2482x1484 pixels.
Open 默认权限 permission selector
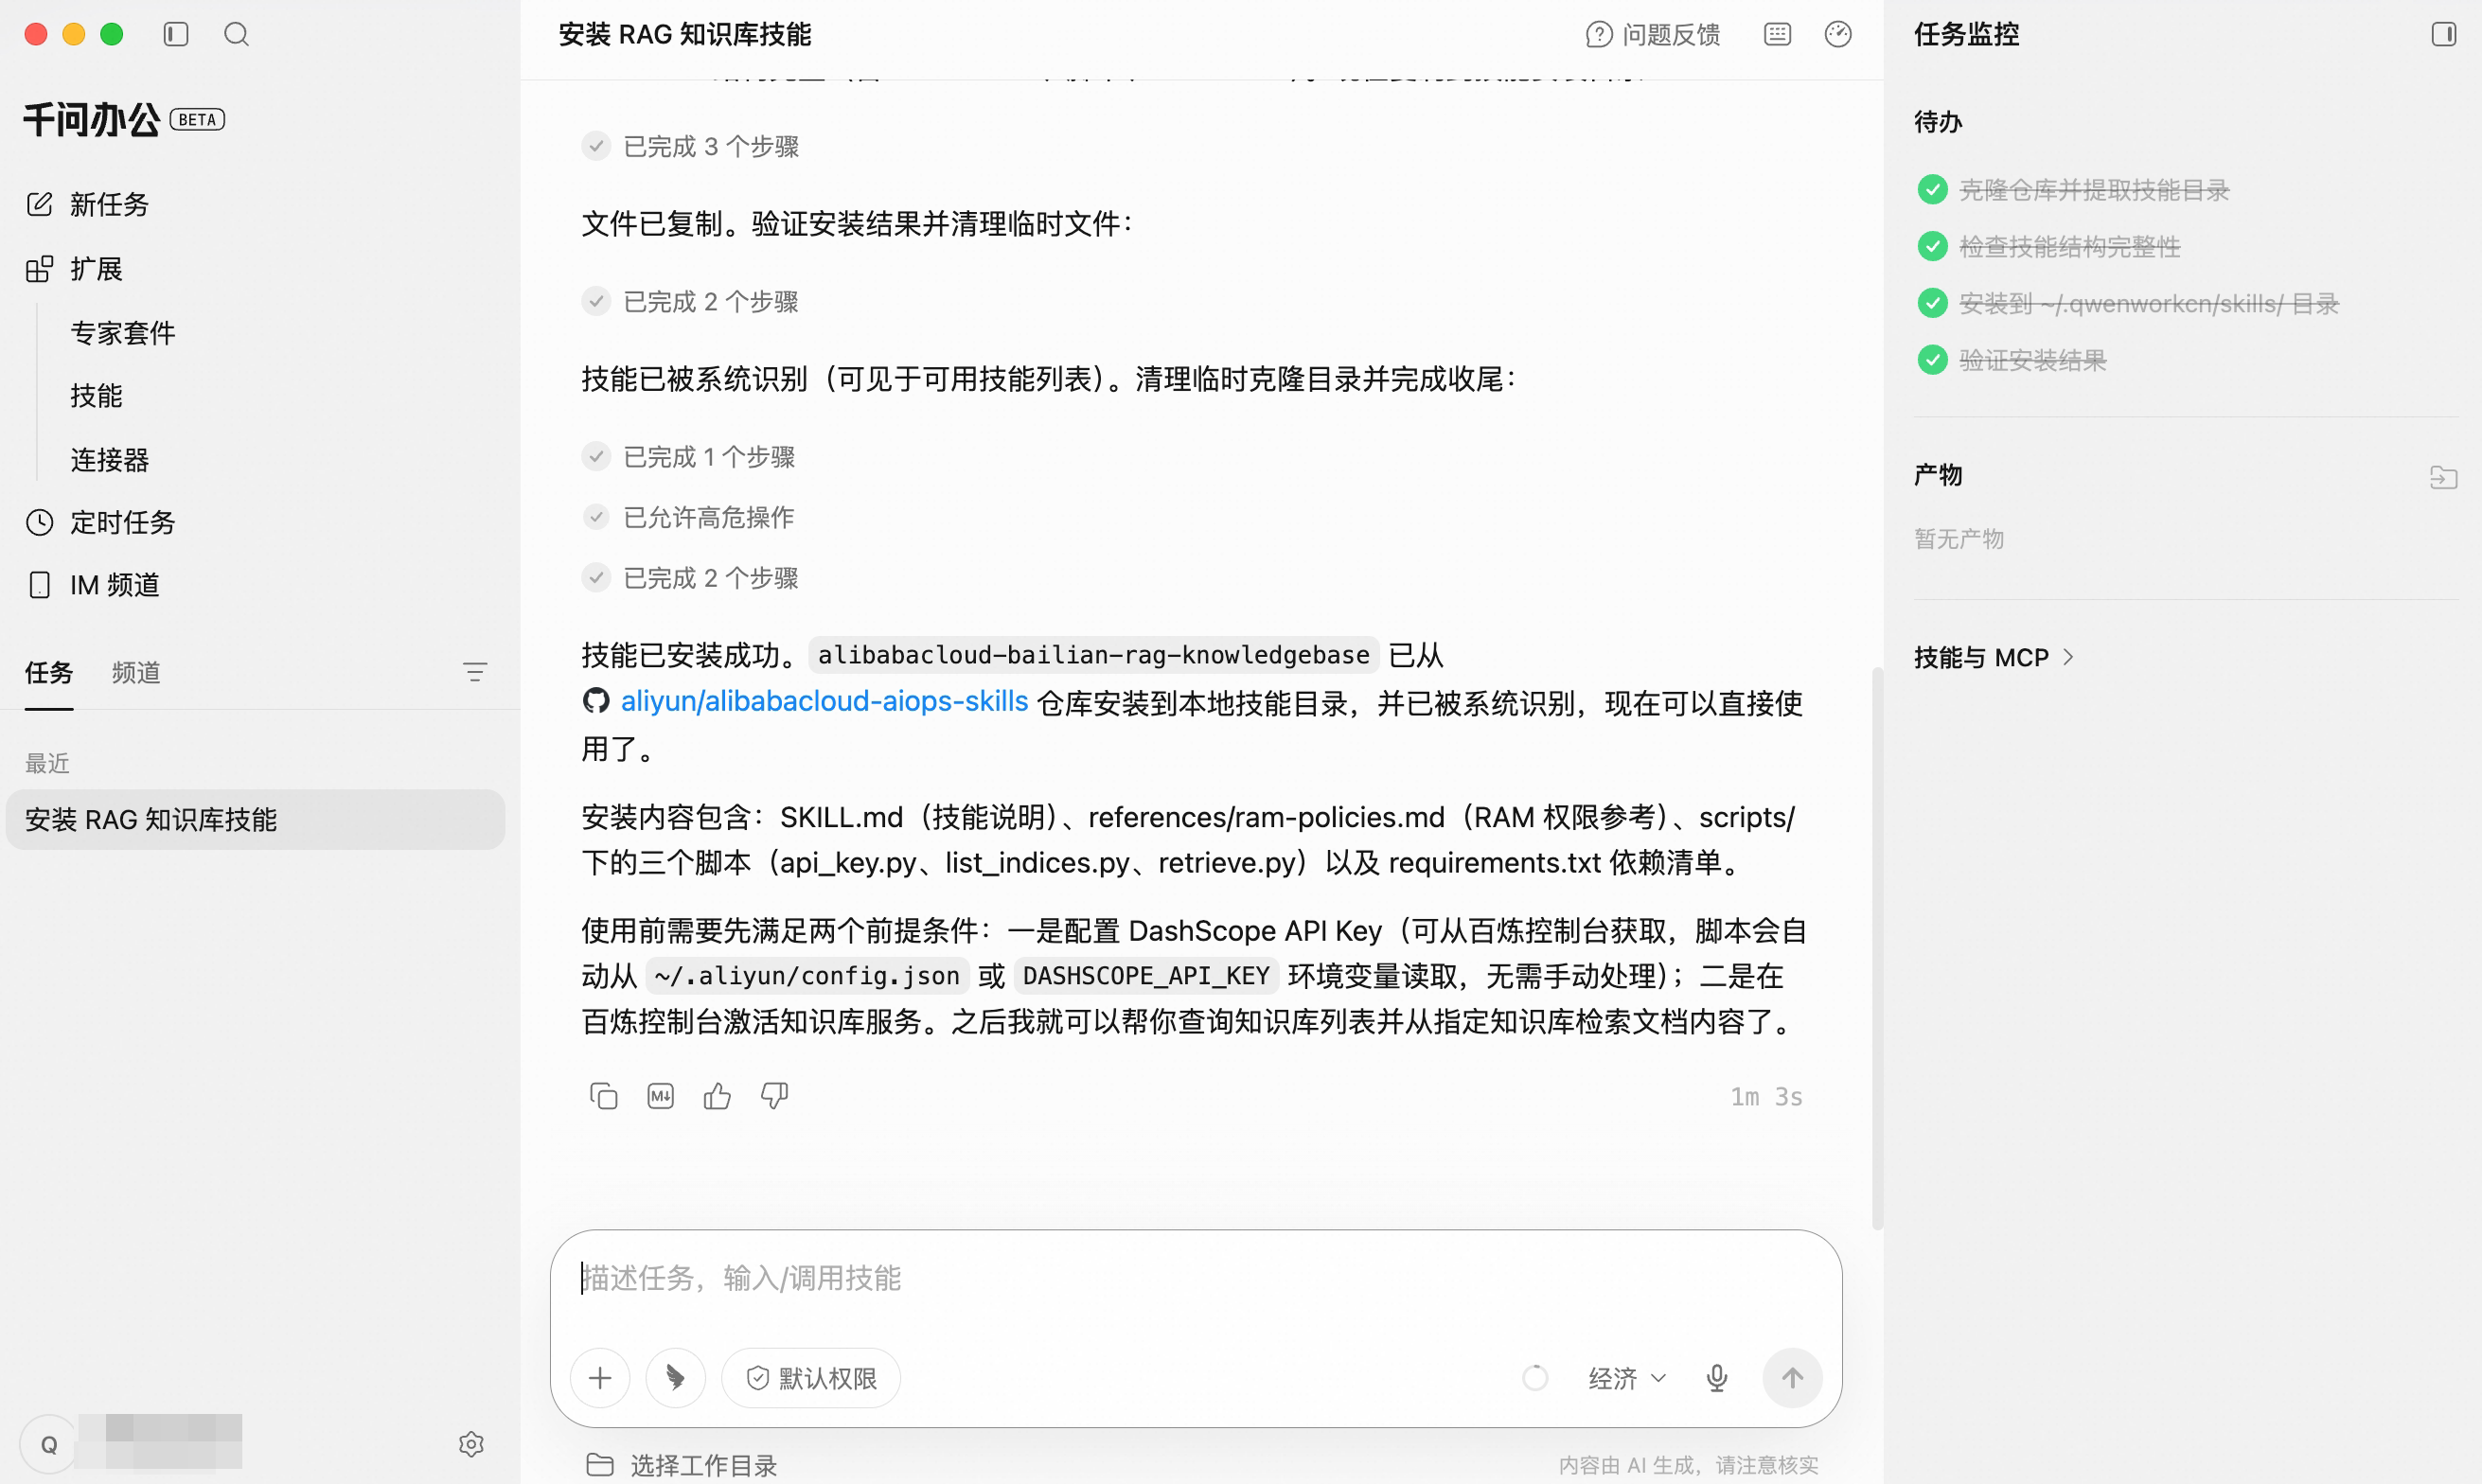(811, 1378)
